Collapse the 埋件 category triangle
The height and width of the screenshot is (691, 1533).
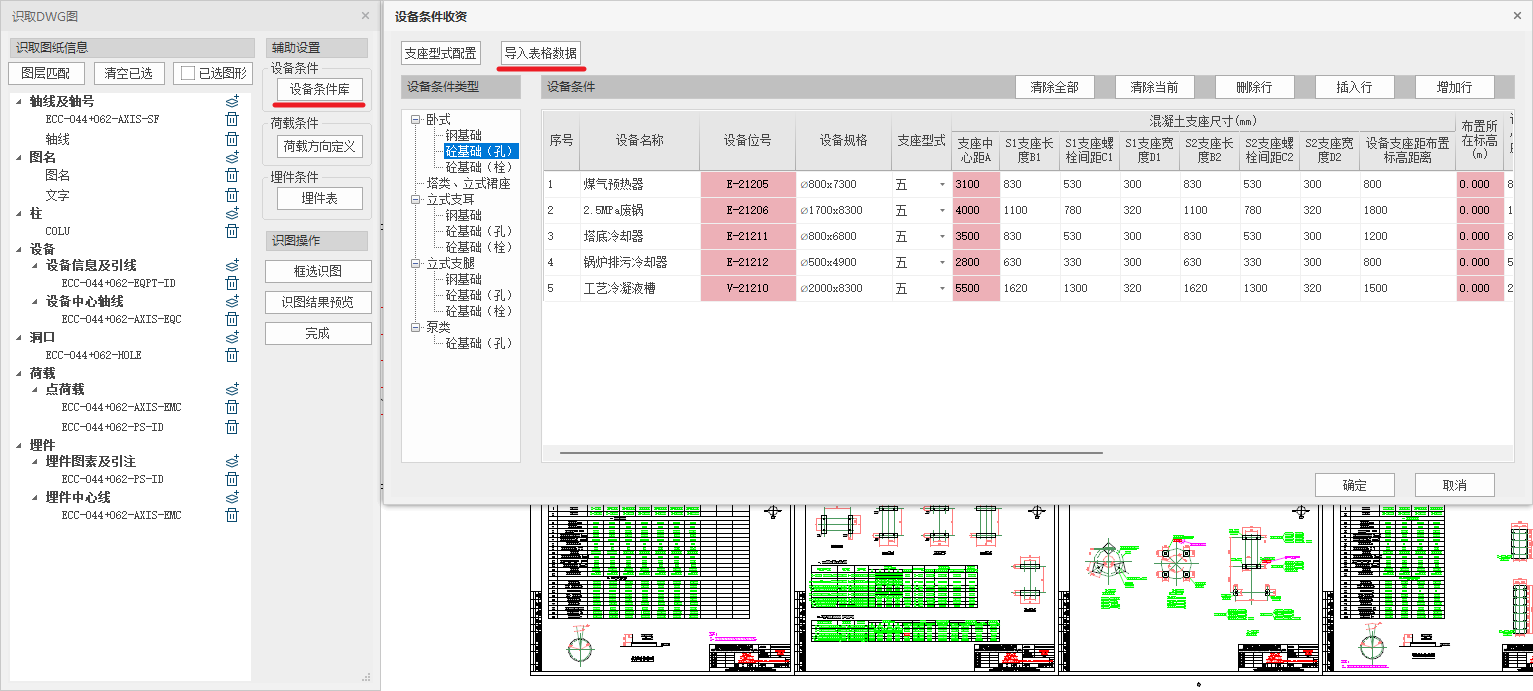pyautogui.click(x=19, y=445)
